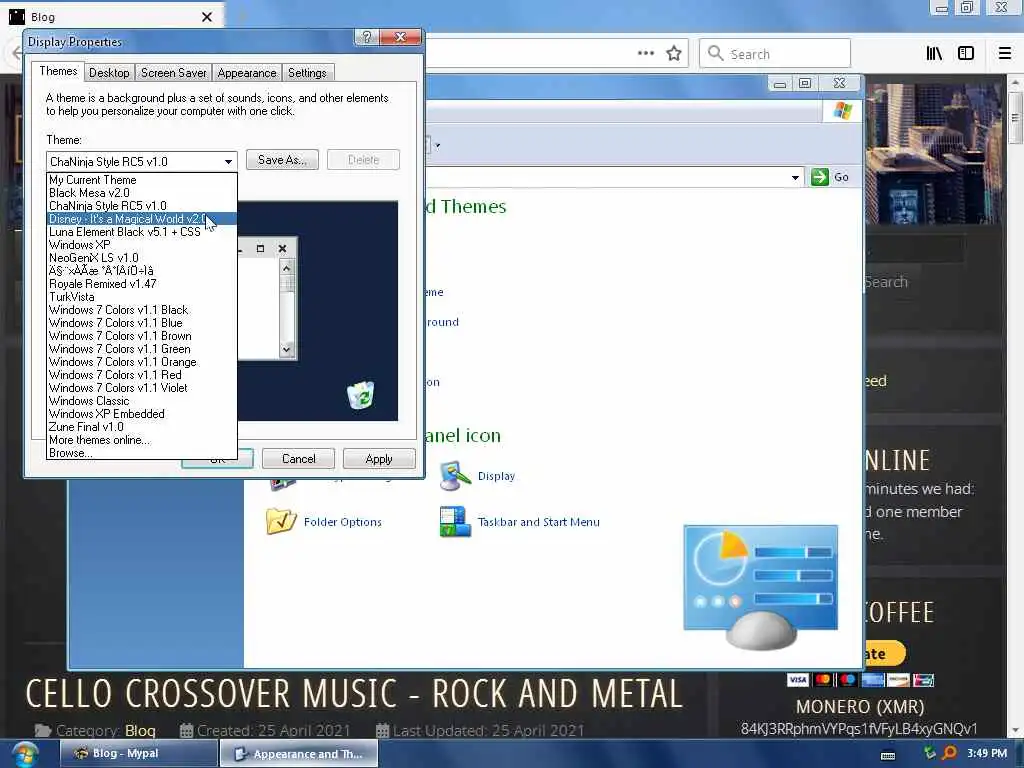Open Folder Options icon
The image size is (1024, 768).
281,521
